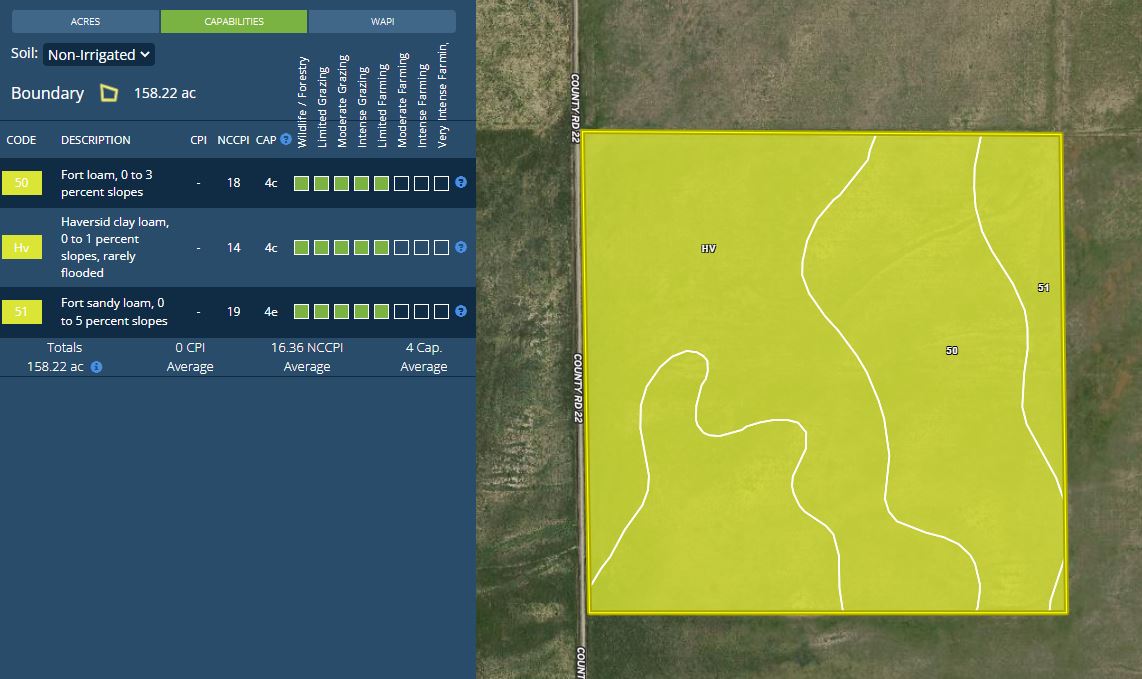Click the info icon beside total acres
Image resolution: width=1142 pixels, height=679 pixels.
96,367
